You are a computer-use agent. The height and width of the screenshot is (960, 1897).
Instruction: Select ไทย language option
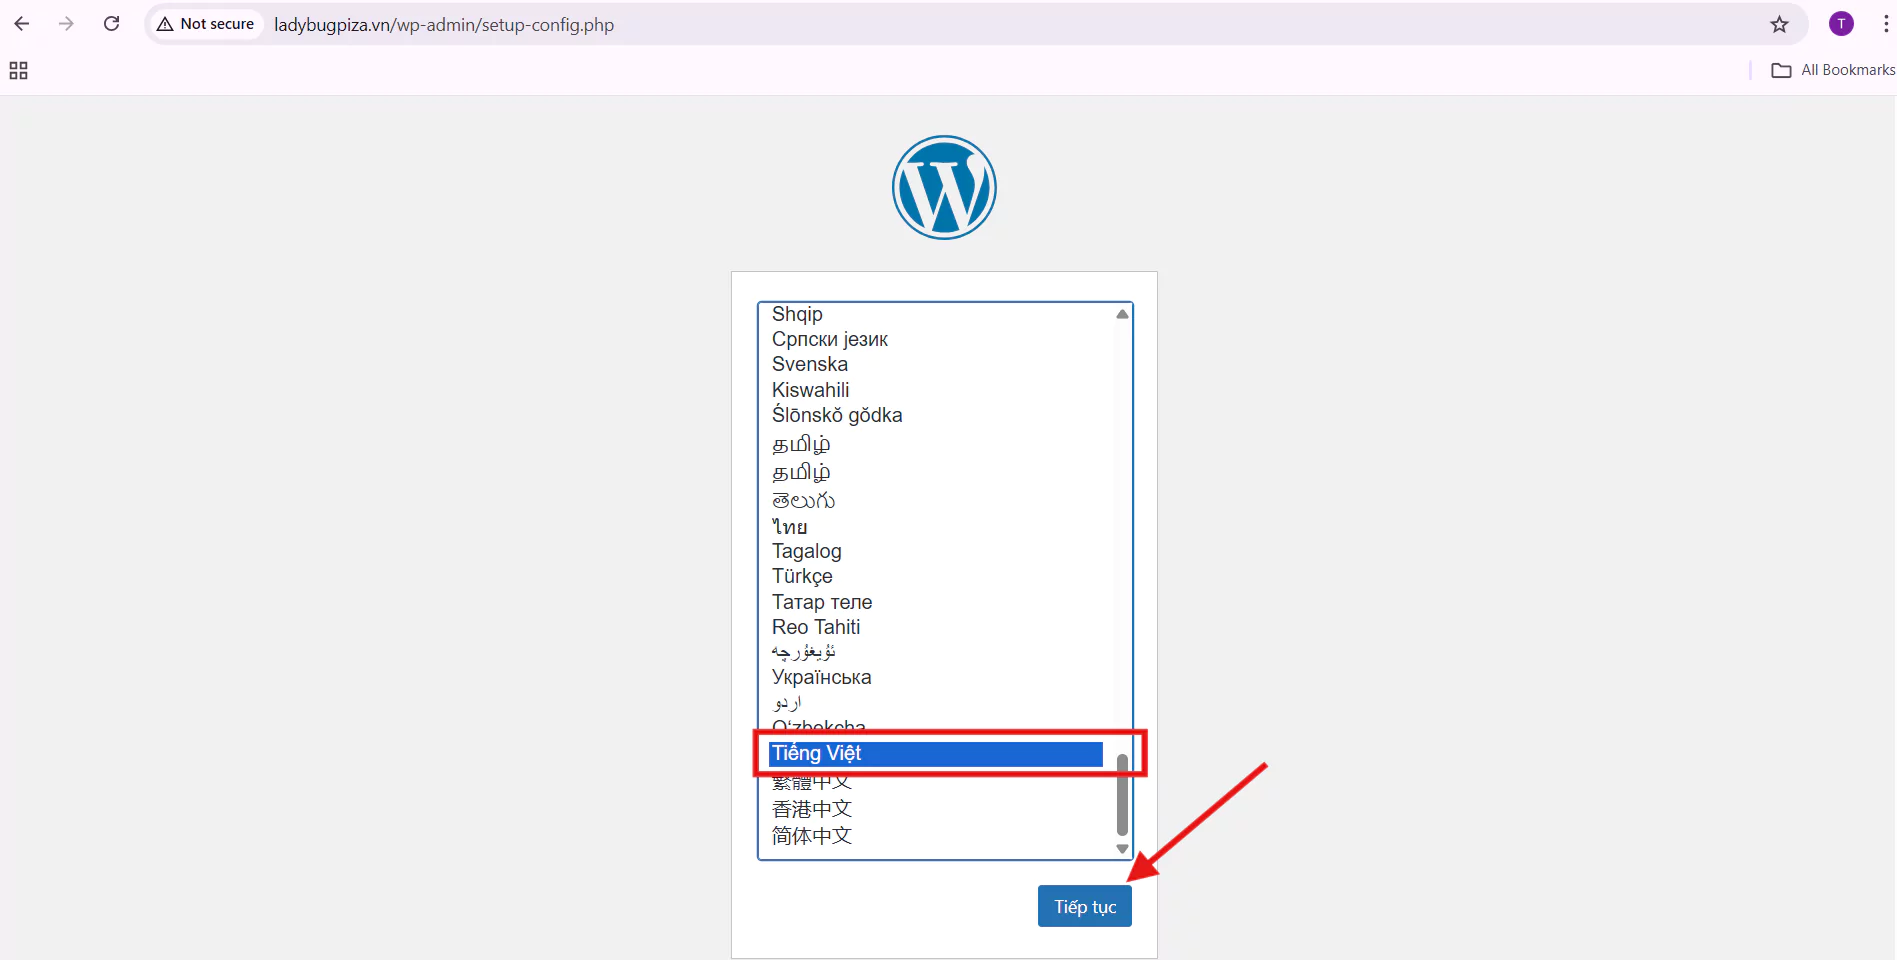pyautogui.click(x=936, y=526)
